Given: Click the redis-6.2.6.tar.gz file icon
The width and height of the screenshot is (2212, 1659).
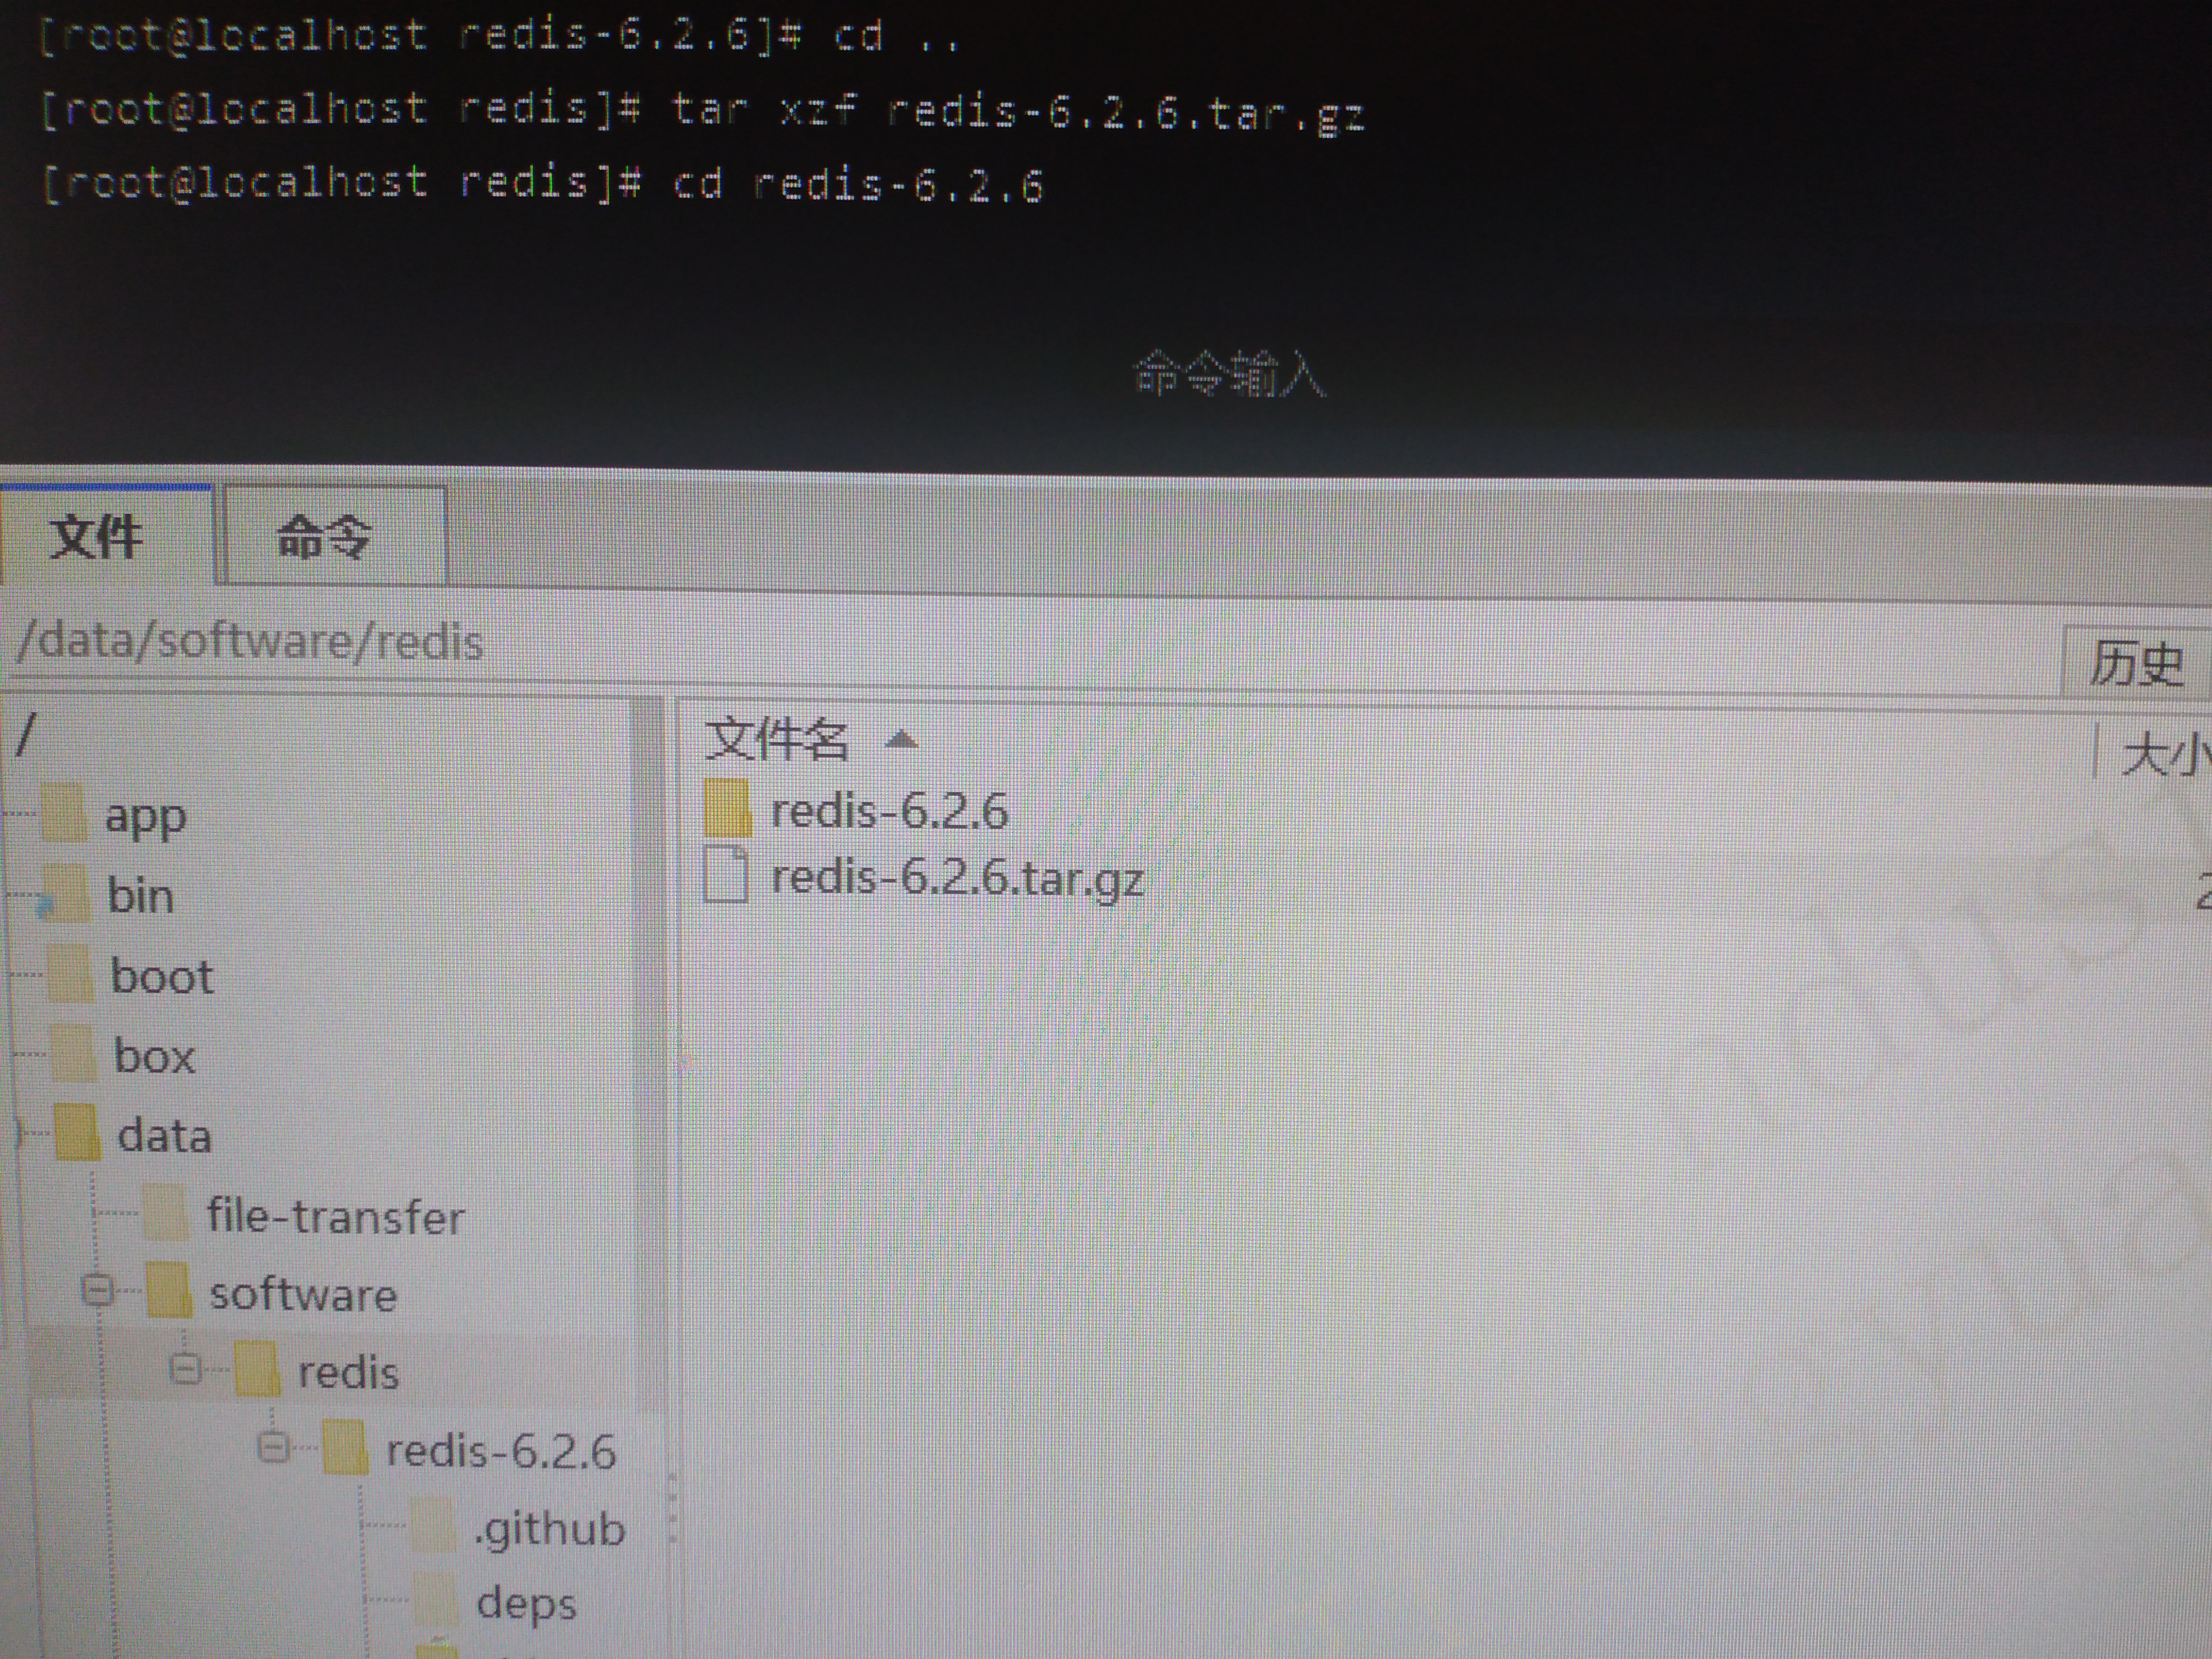Looking at the screenshot, I should (726, 875).
